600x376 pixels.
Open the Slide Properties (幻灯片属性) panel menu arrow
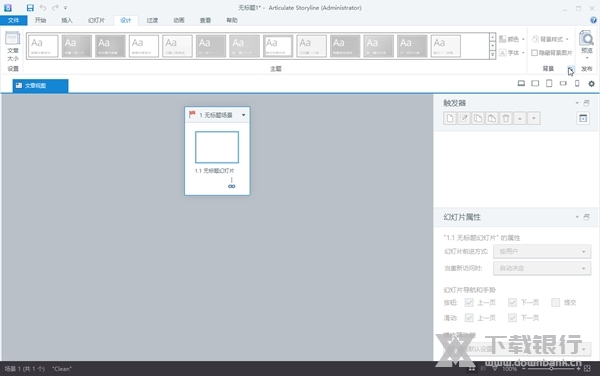click(577, 217)
